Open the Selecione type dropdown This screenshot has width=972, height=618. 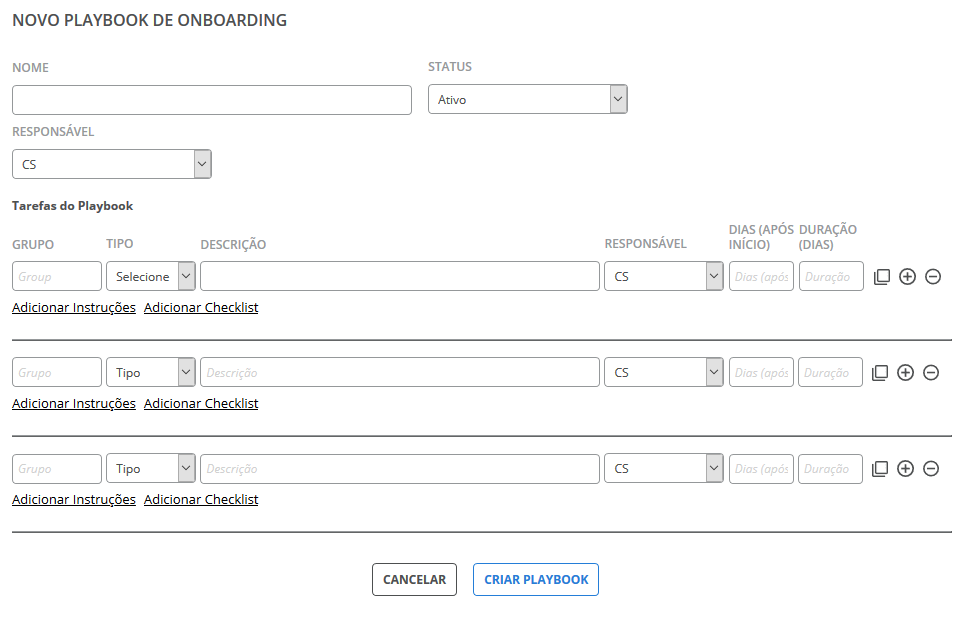pyautogui.click(x=151, y=276)
